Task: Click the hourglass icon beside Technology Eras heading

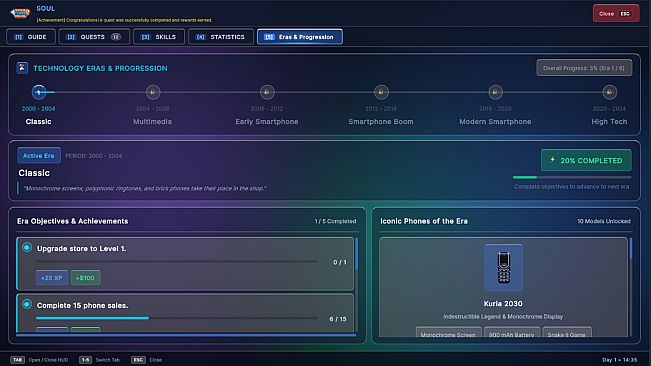Action: [x=22, y=68]
